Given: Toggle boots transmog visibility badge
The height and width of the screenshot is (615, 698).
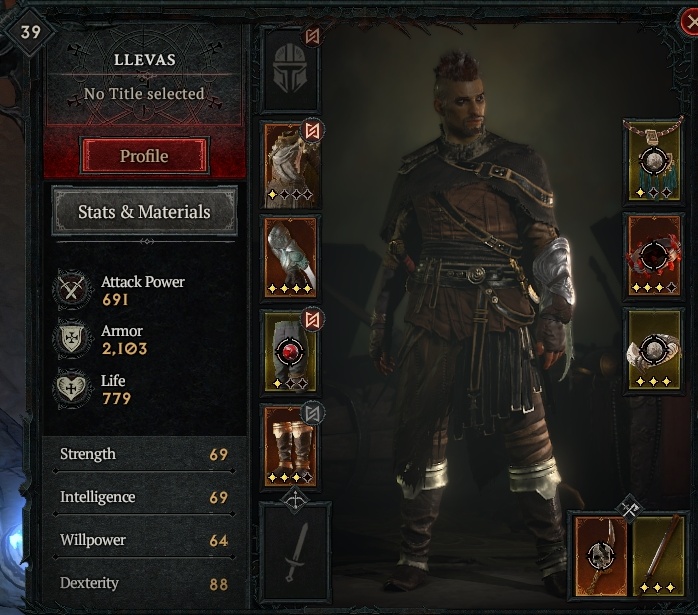Looking at the screenshot, I should coord(312,413).
